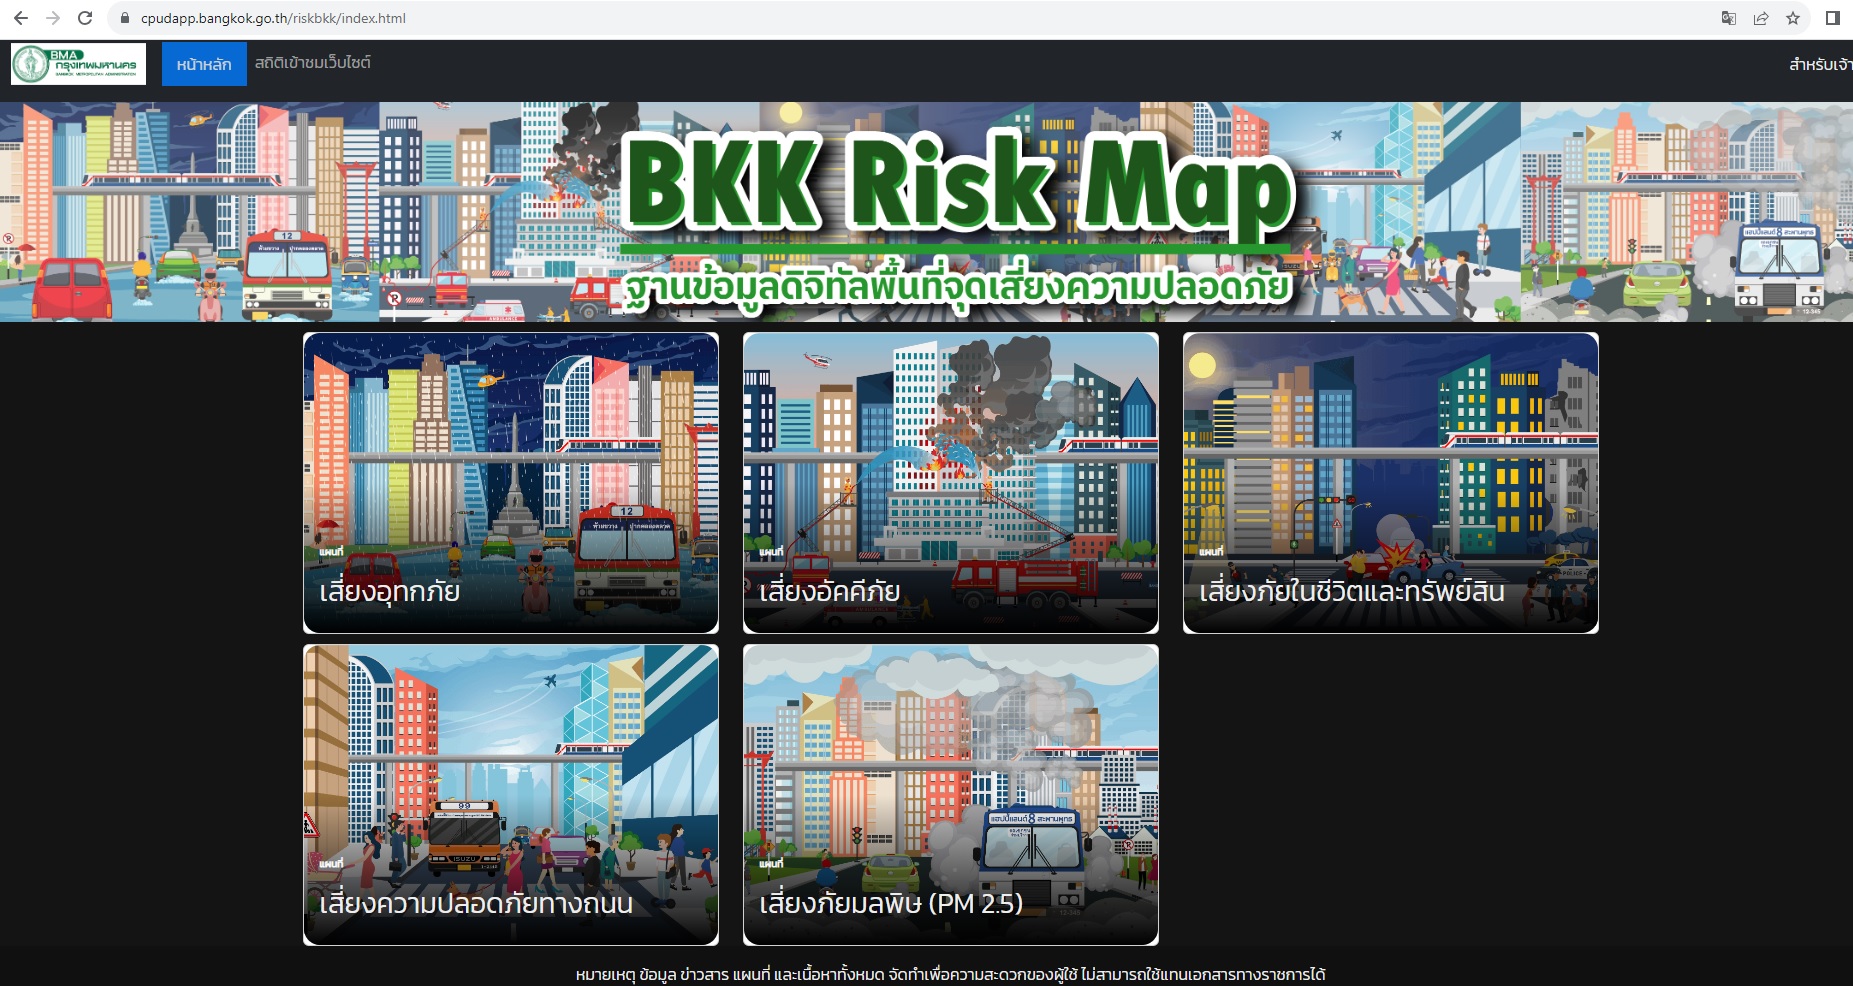Click the browser back arrow button
This screenshot has width=1853, height=986.
21,18
